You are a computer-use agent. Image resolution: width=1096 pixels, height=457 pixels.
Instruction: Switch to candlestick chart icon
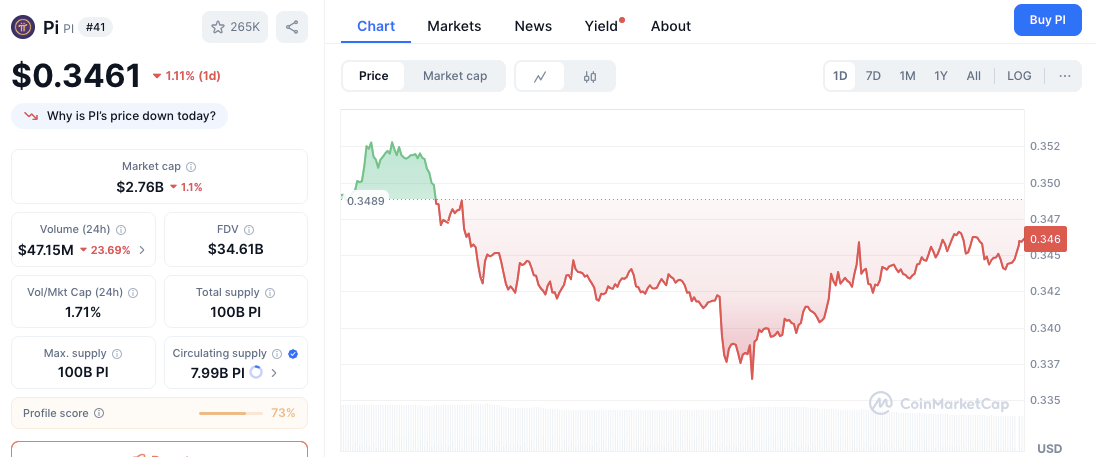tap(590, 76)
